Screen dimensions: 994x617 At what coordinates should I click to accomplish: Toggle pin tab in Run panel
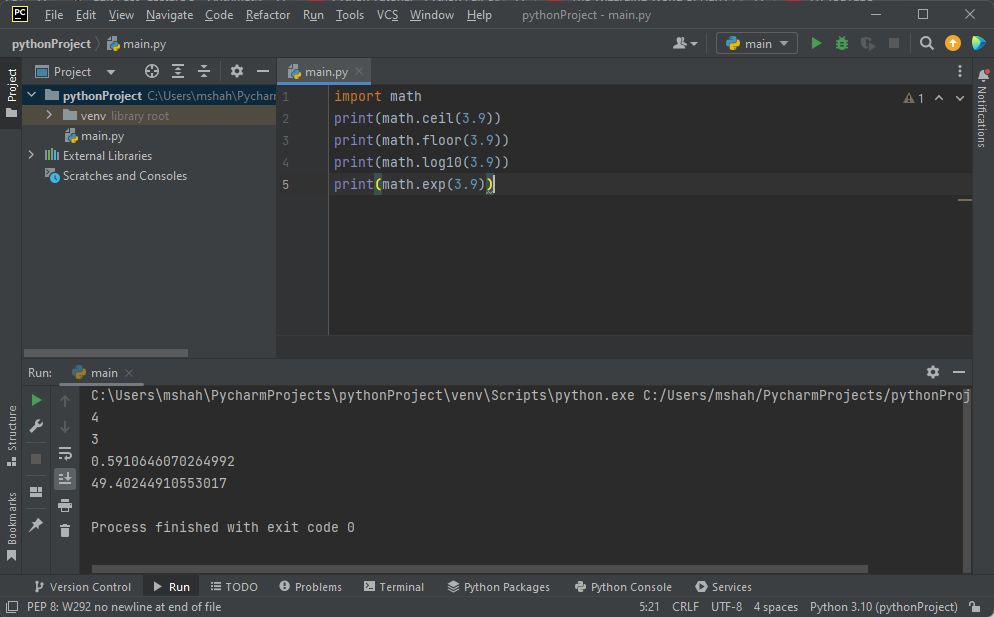(x=37, y=524)
